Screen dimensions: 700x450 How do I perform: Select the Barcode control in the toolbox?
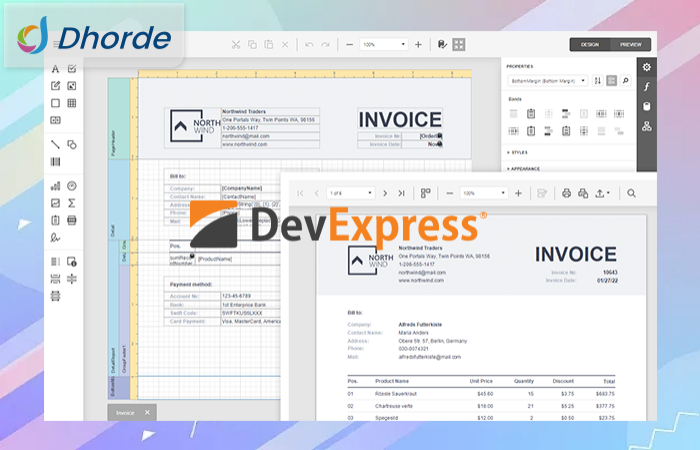55,161
